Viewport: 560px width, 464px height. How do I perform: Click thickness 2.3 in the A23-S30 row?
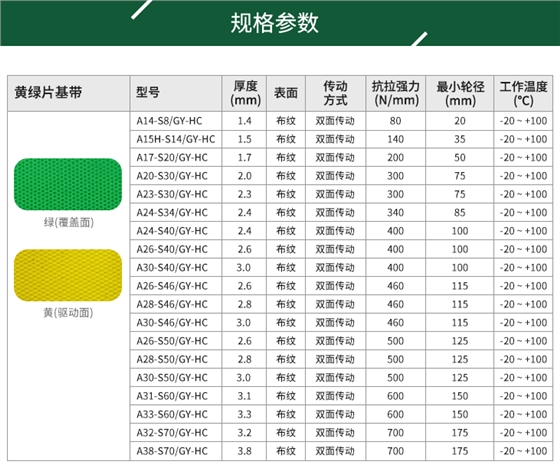(245, 194)
